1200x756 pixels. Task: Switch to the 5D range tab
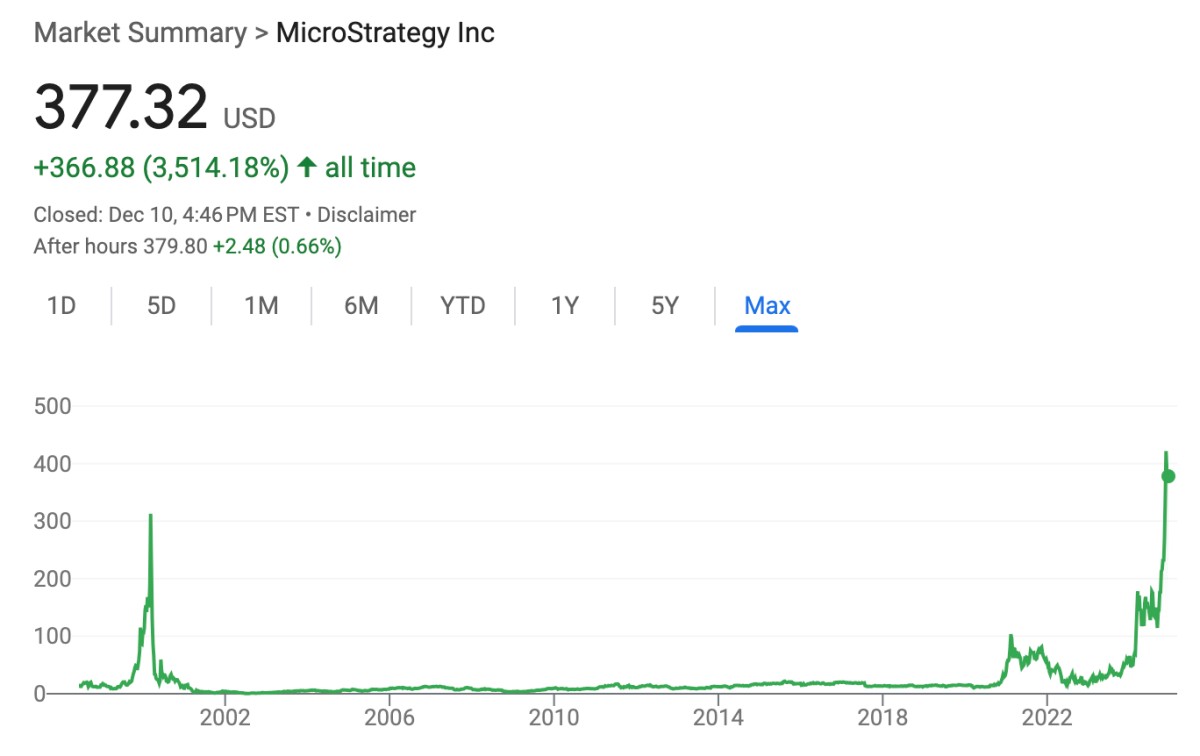(161, 306)
